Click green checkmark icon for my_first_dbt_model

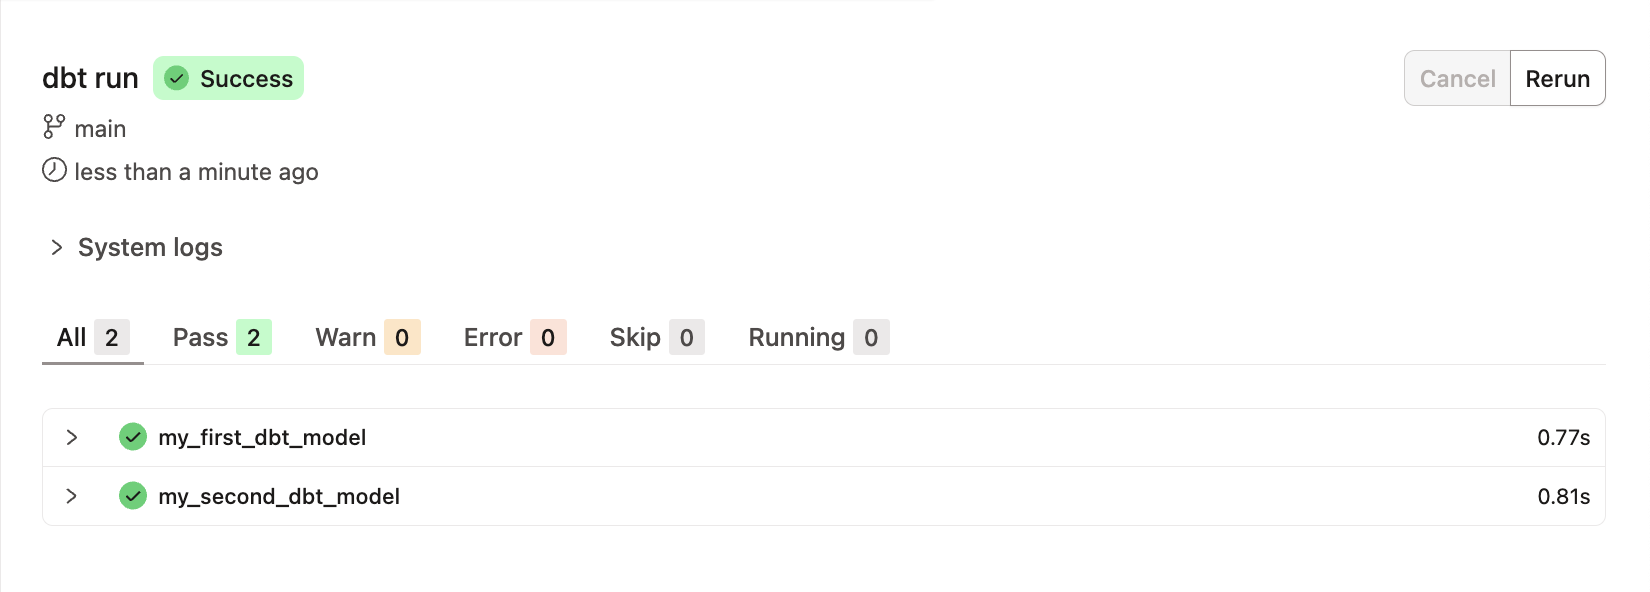(133, 437)
